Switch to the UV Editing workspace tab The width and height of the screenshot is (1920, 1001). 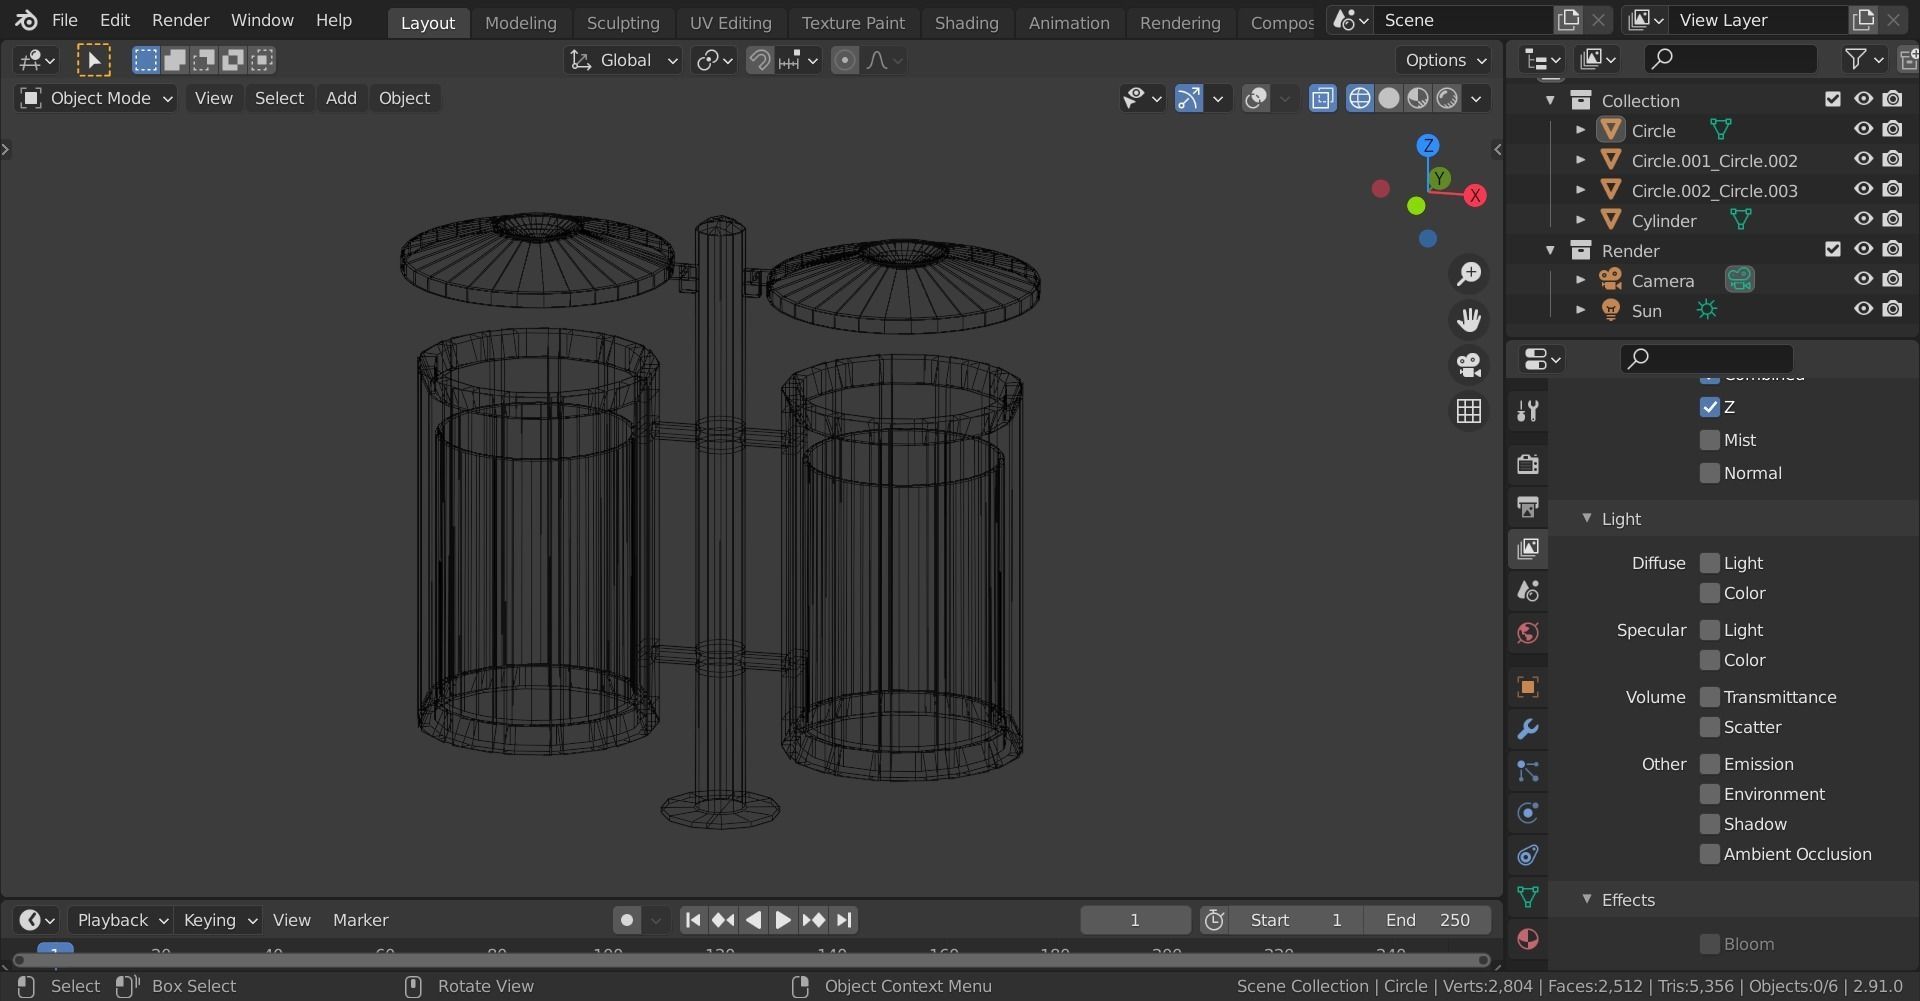(x=730, y=22)
